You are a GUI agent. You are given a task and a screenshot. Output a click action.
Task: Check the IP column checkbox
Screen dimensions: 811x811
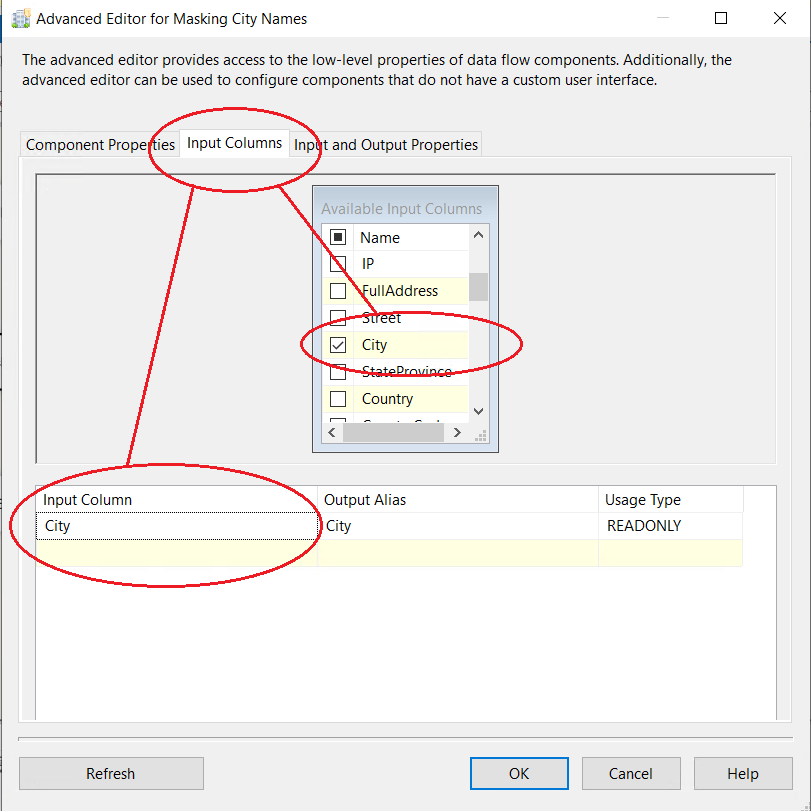point(338,264)
